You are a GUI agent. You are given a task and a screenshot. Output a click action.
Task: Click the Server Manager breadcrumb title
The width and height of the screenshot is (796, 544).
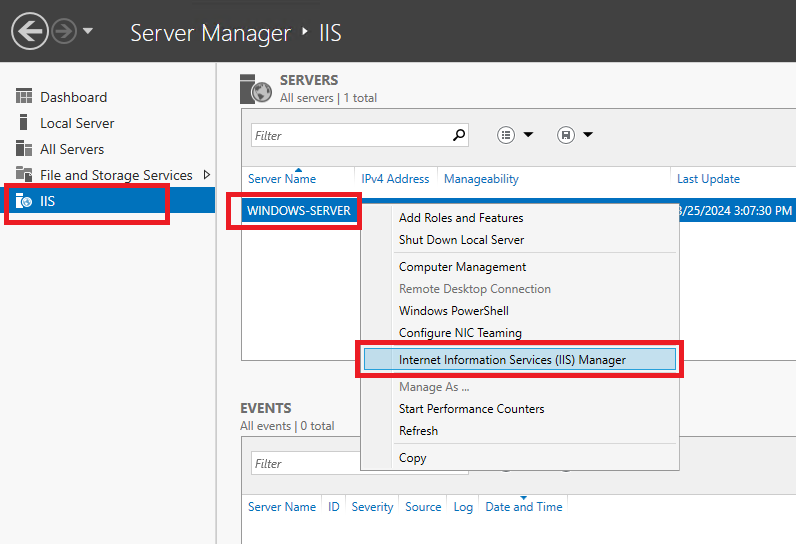tap(211, 33)
